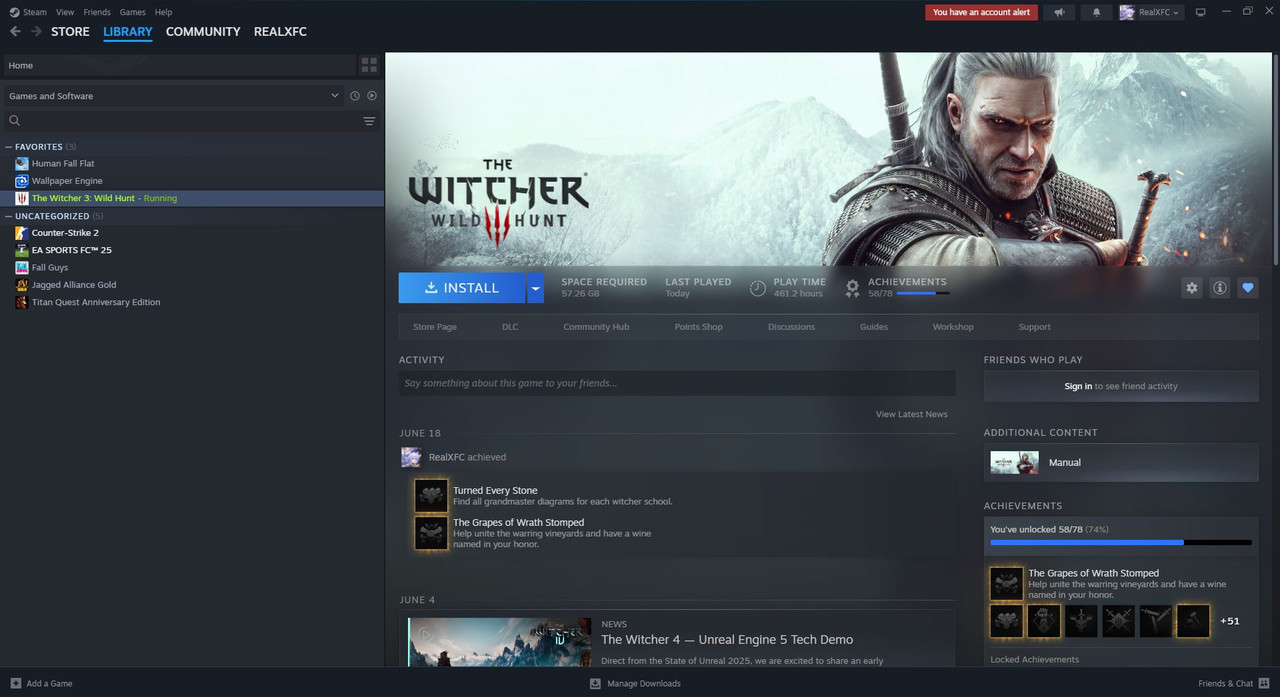1280x697 pixels.
Task: Open advanced filters icon in search bar
Action: click(369, 121)
